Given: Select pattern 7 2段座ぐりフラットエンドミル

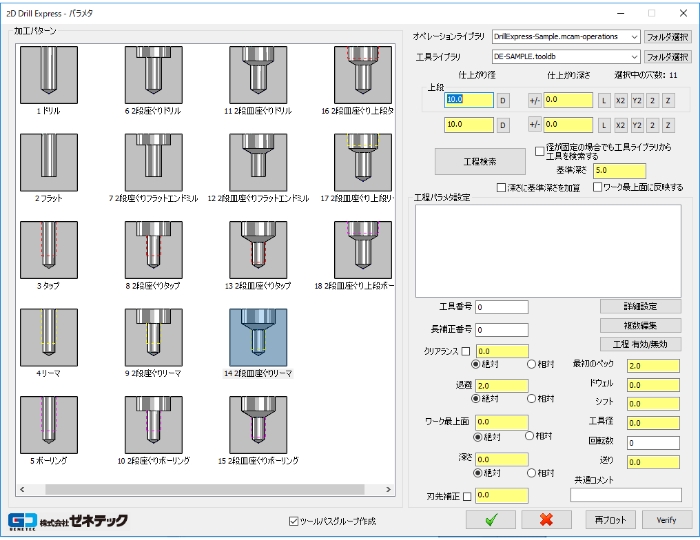Looking at the screenshot, I should tap(154, 162).
